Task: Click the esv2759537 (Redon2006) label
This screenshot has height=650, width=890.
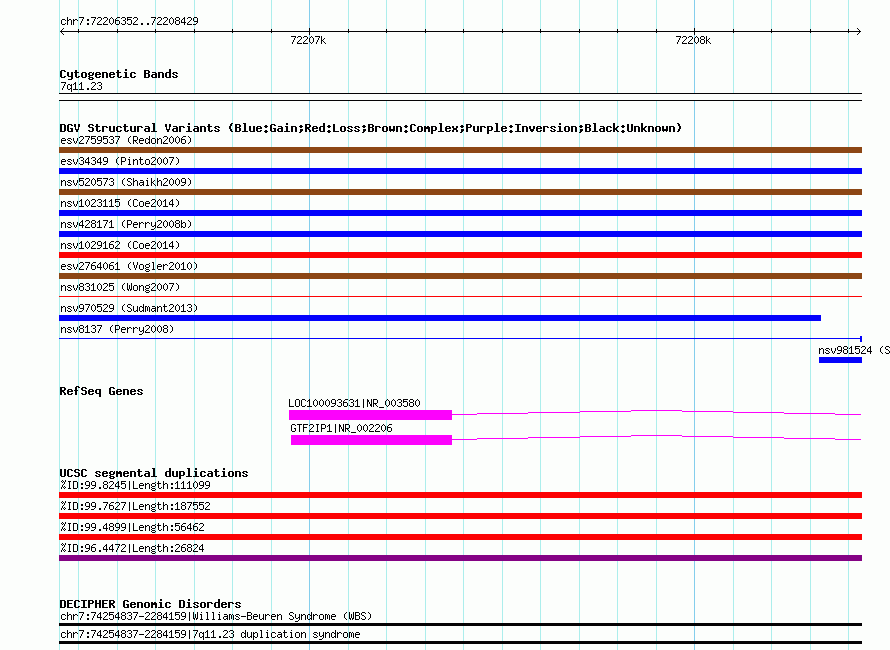Action: click(x=126, y=140)
